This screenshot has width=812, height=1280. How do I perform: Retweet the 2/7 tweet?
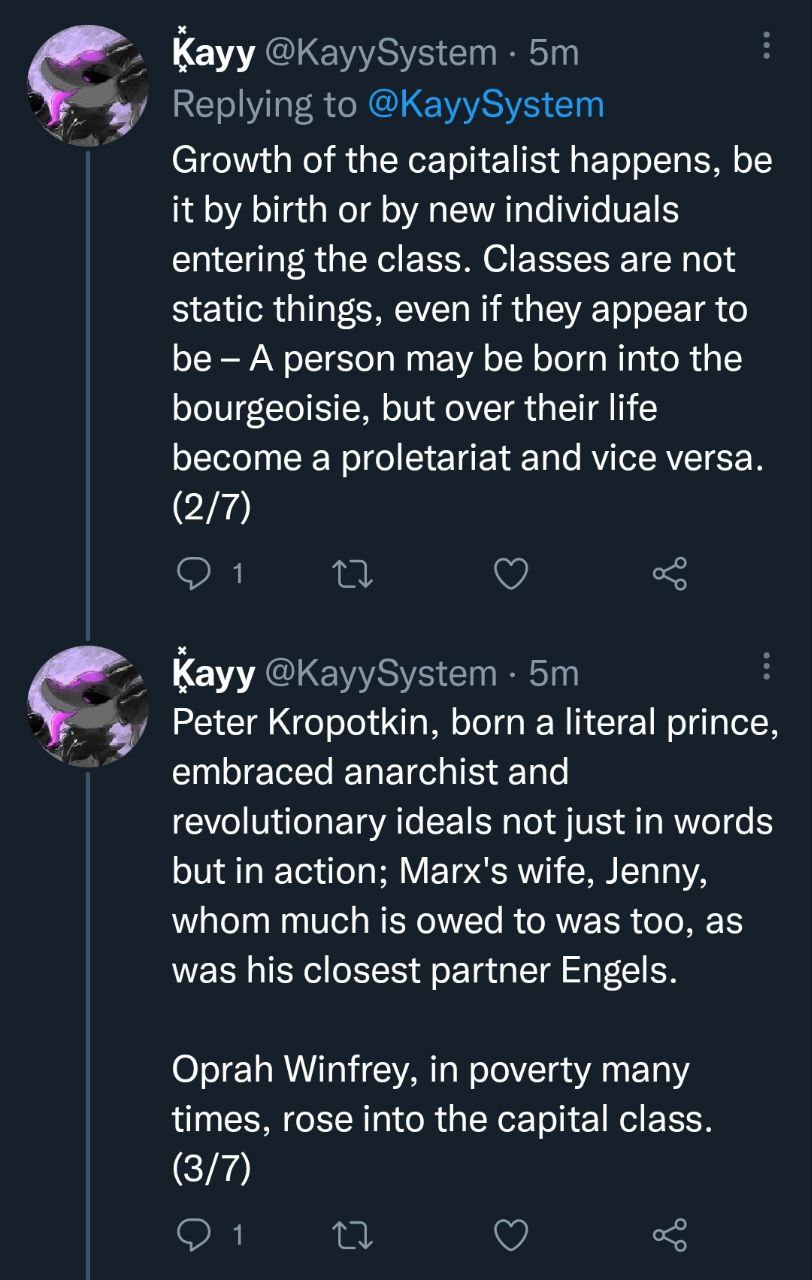pos(350,573)
